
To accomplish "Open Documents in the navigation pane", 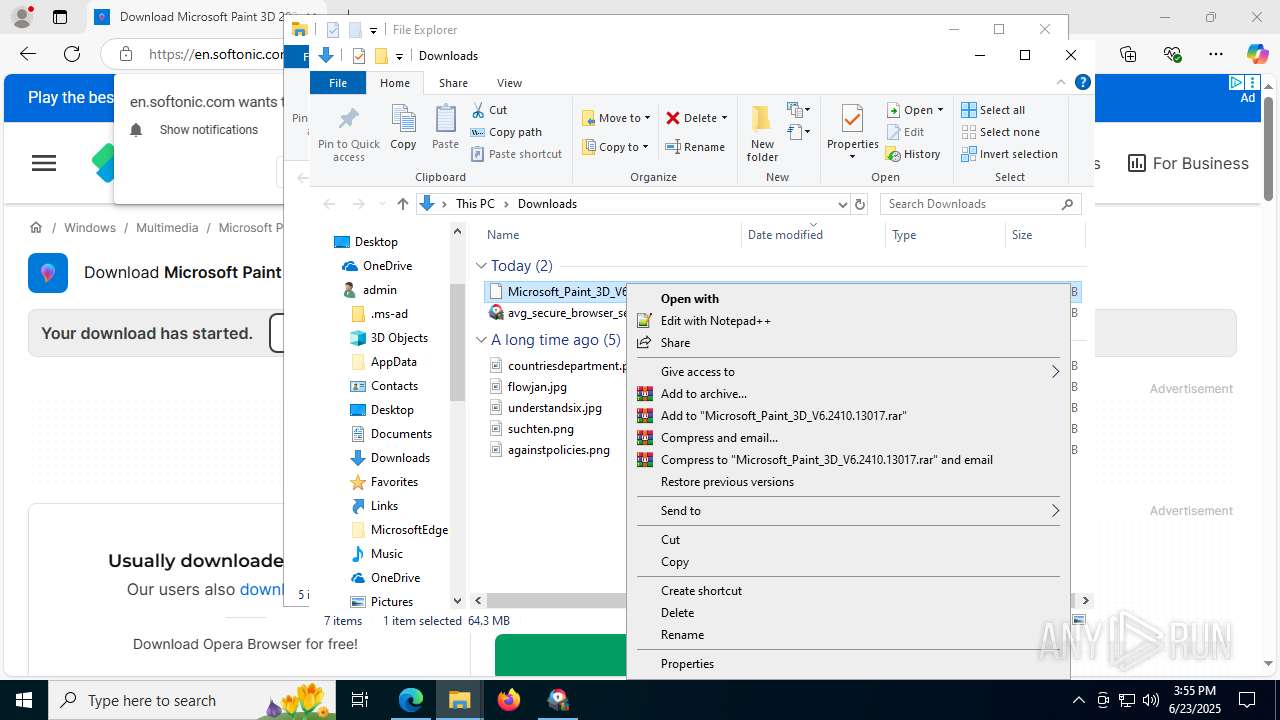I will [x=391, y=434].
